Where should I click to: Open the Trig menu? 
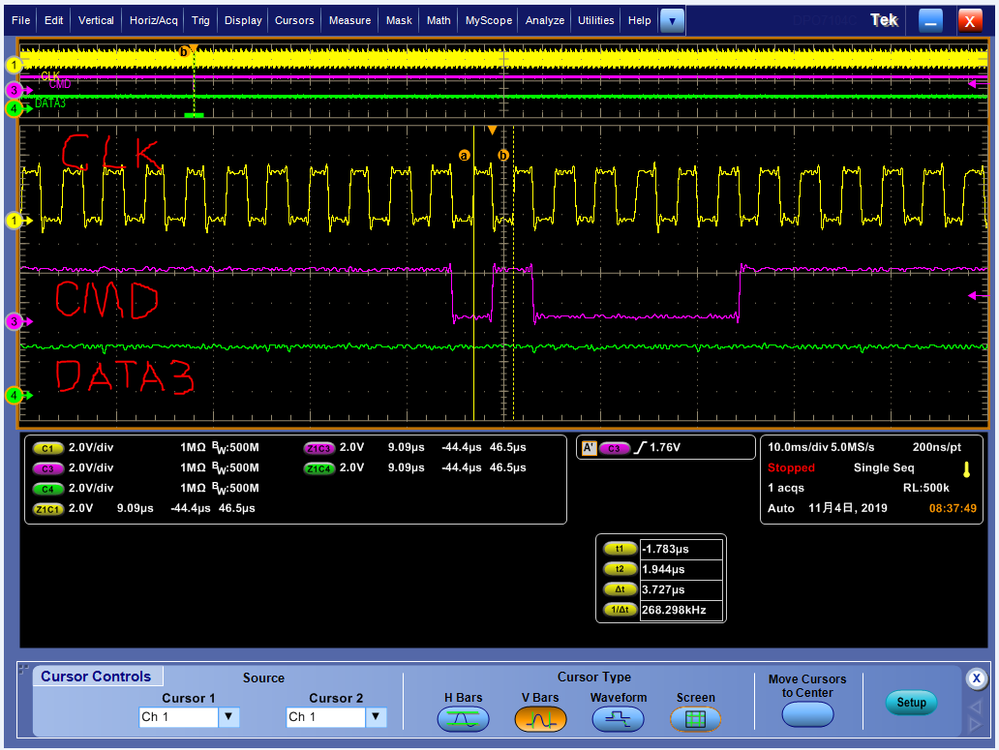(x=200, y=20)
